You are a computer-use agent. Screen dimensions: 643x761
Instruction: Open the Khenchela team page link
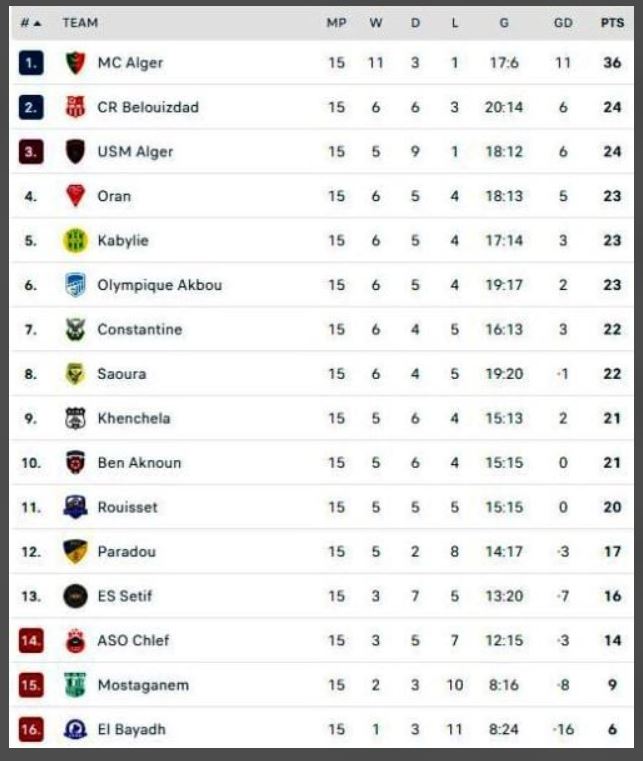(x=135, y=418)
